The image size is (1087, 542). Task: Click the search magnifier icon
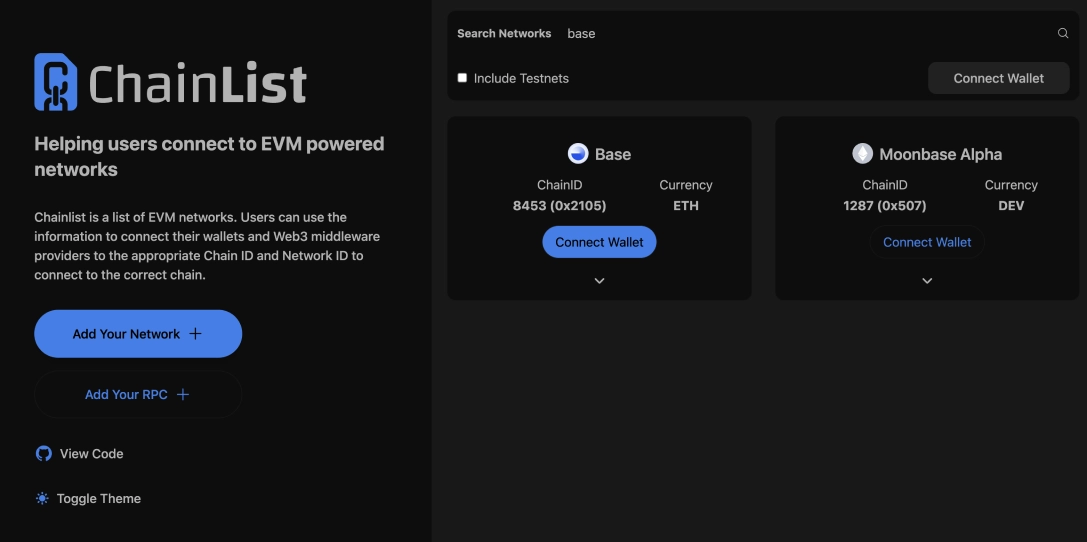[1063, 33]
